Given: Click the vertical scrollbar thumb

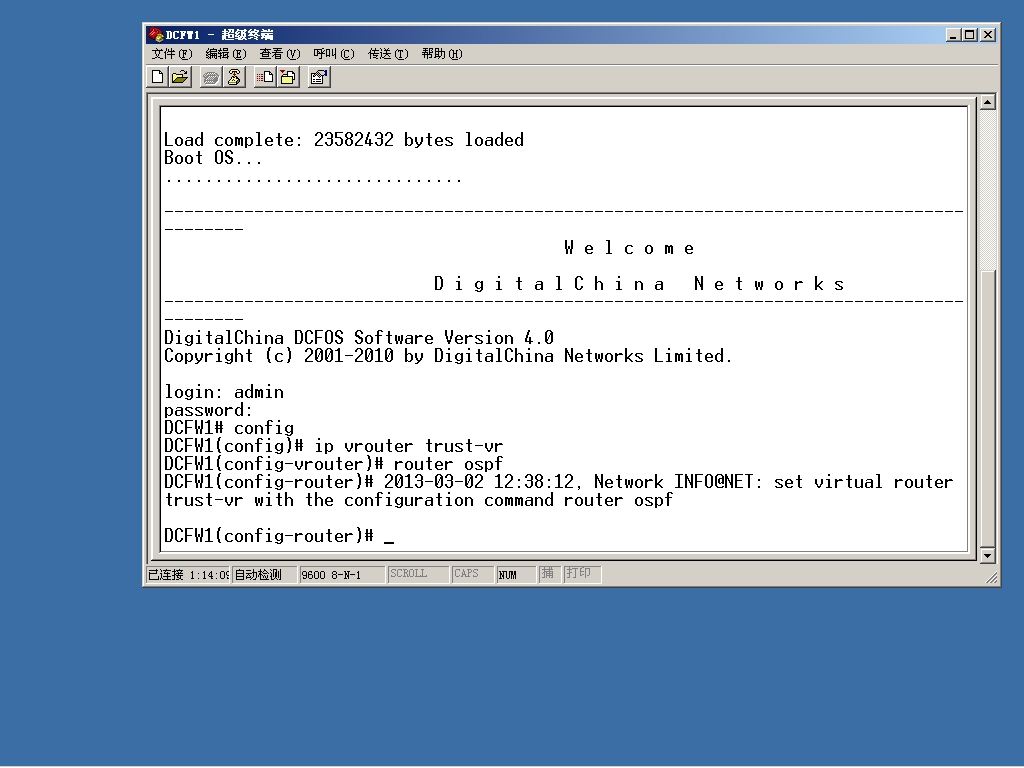Looking at the screenshot, I should coord(987,408).
